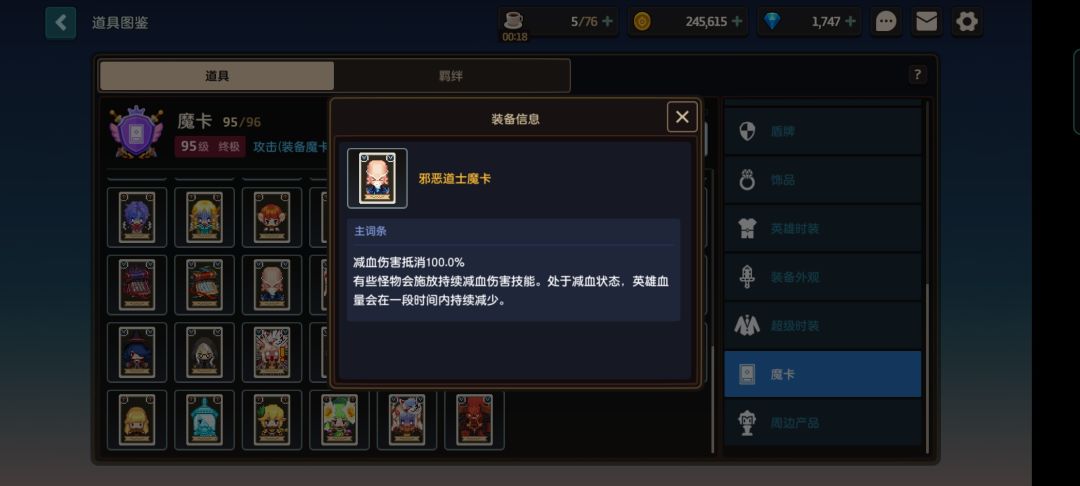This screenshot has height=486, width=1080.
Task: Open the settings gear icon
Action: pyautogui.click(x=967, y=22)
